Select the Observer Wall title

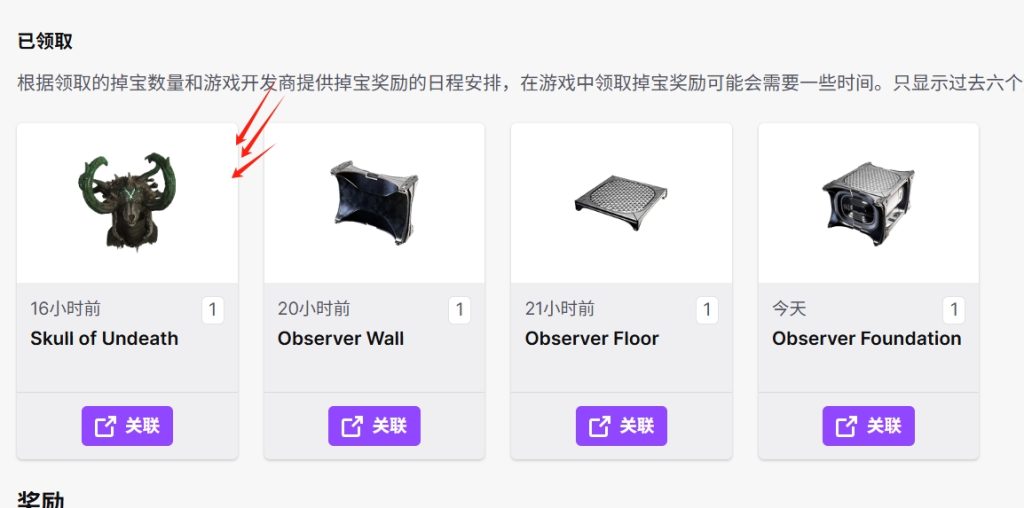coord(341,338)
